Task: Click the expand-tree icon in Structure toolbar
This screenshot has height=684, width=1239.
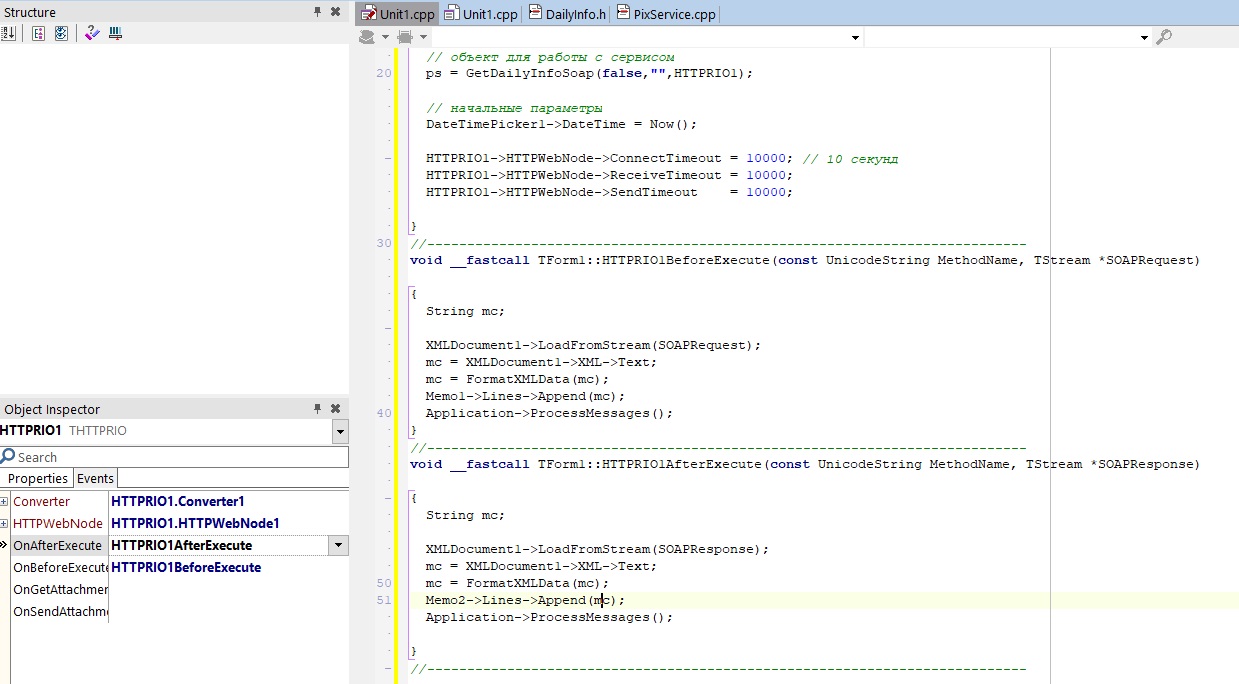Action: click(x=39, y=33)
